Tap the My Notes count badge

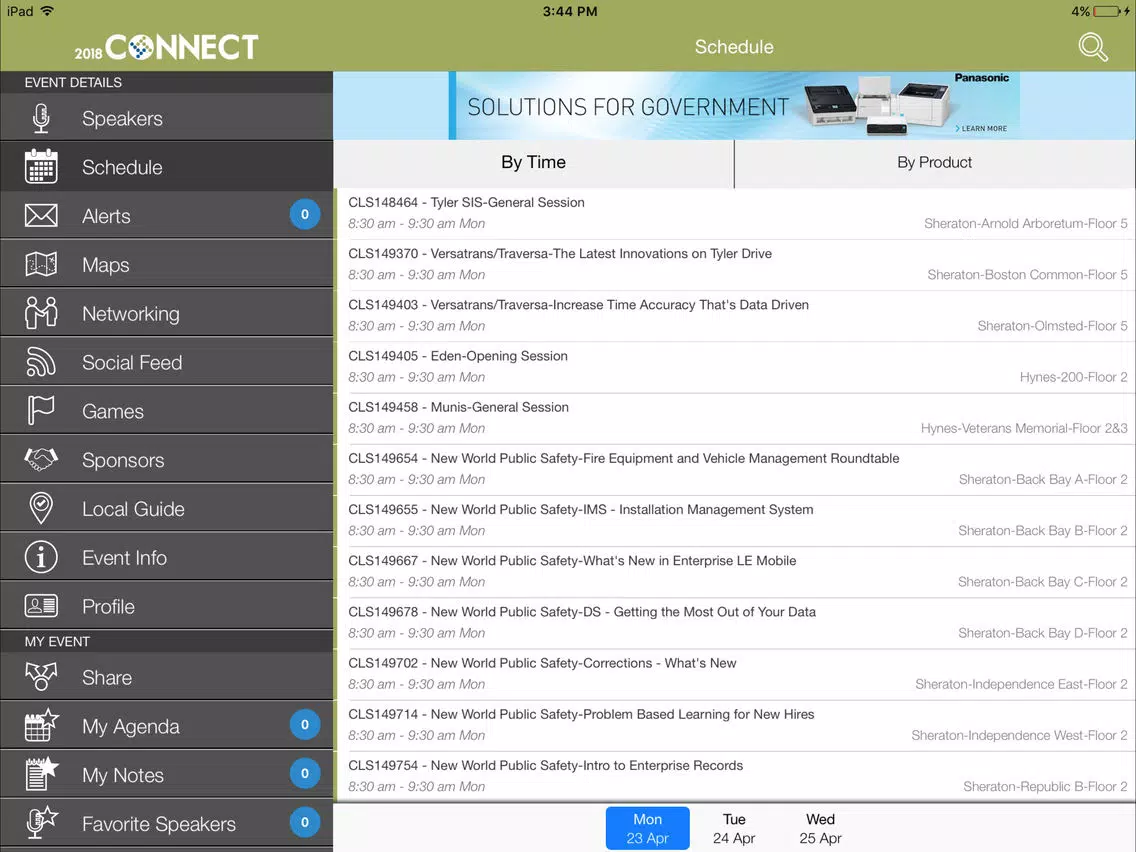[305, 773]
